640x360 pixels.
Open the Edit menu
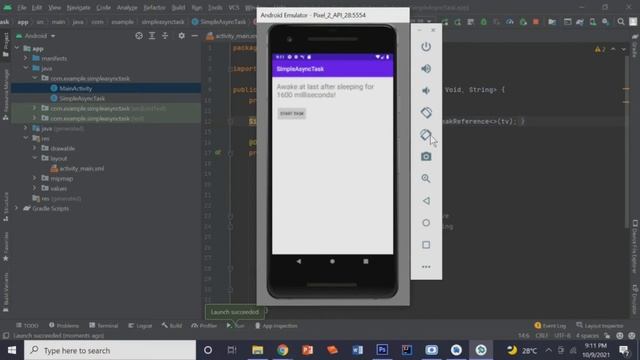point(37,7)
